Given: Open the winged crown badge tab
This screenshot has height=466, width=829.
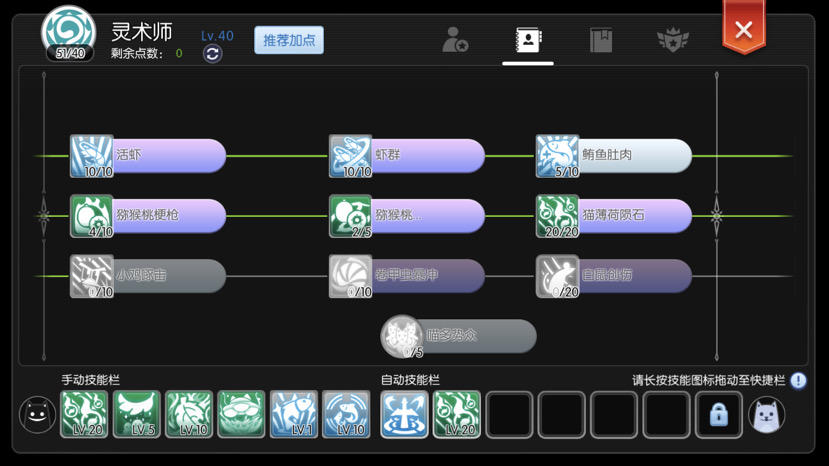Looking at the screenshot, I should 673,40.
